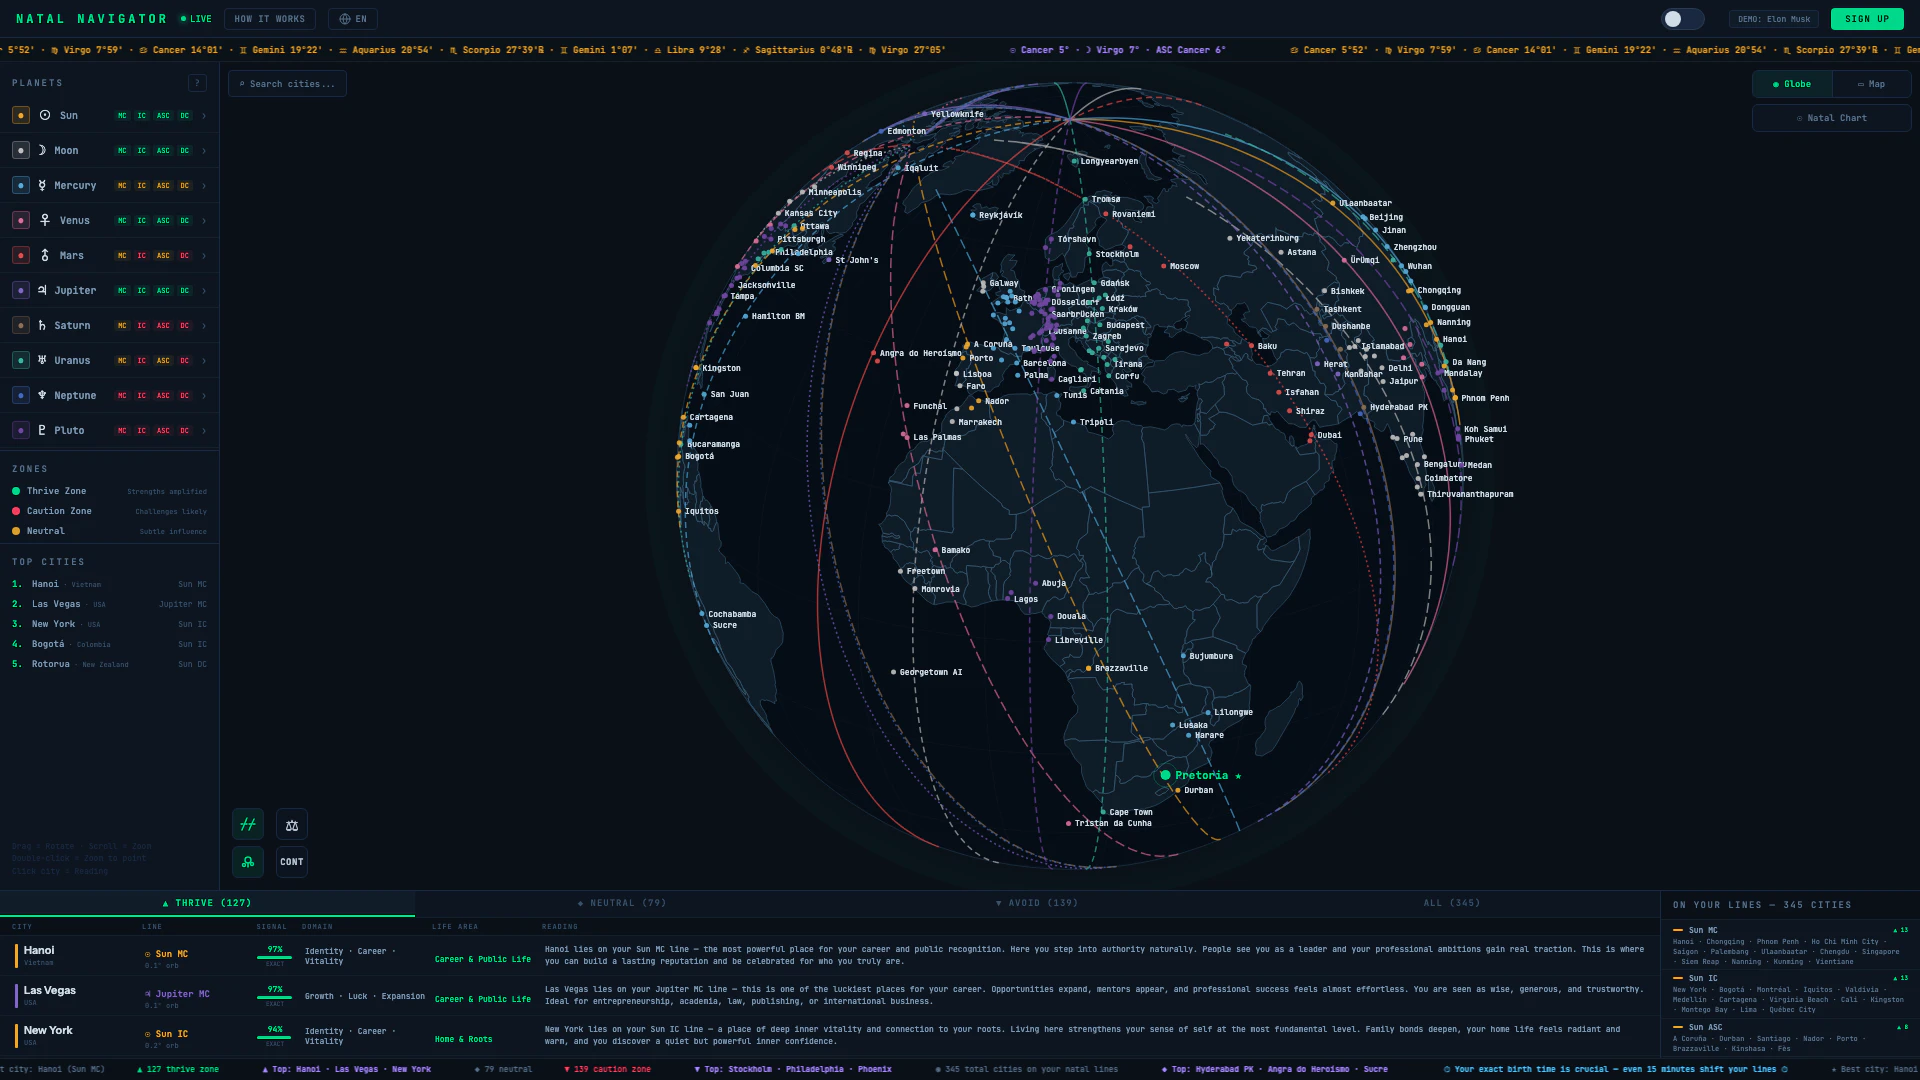Expand the Moon row chevron
This screenshot has width=1920, height=1080.
click(x=204, y=151)
